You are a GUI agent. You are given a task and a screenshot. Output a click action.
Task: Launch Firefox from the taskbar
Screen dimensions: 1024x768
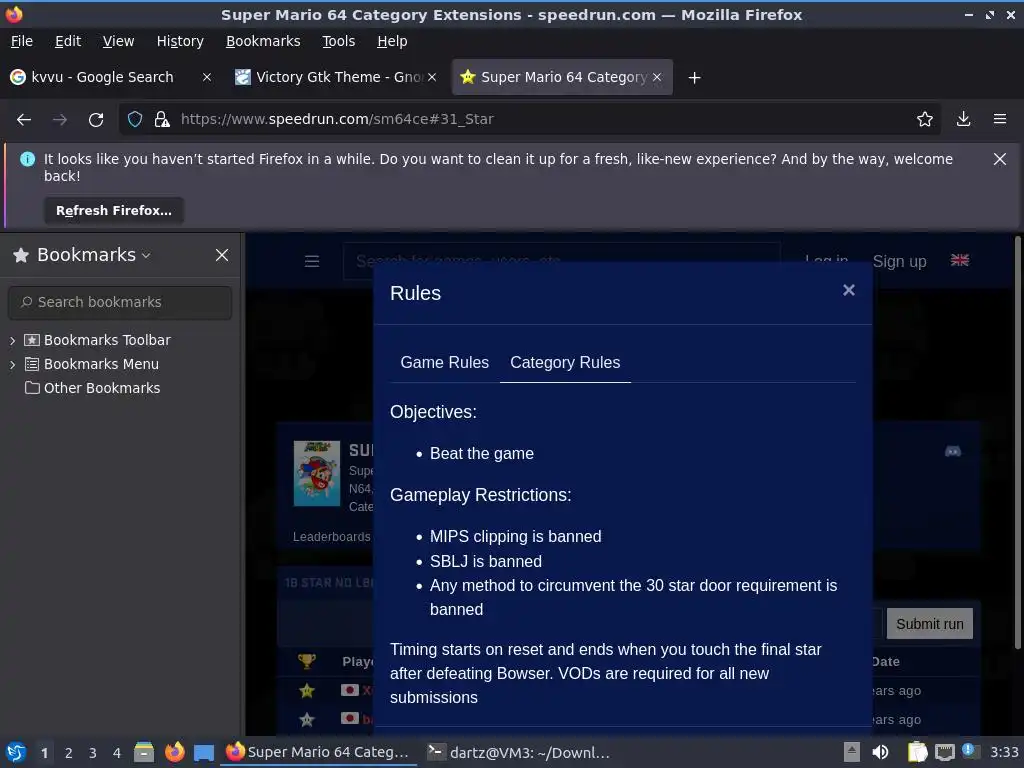(174, 752)
